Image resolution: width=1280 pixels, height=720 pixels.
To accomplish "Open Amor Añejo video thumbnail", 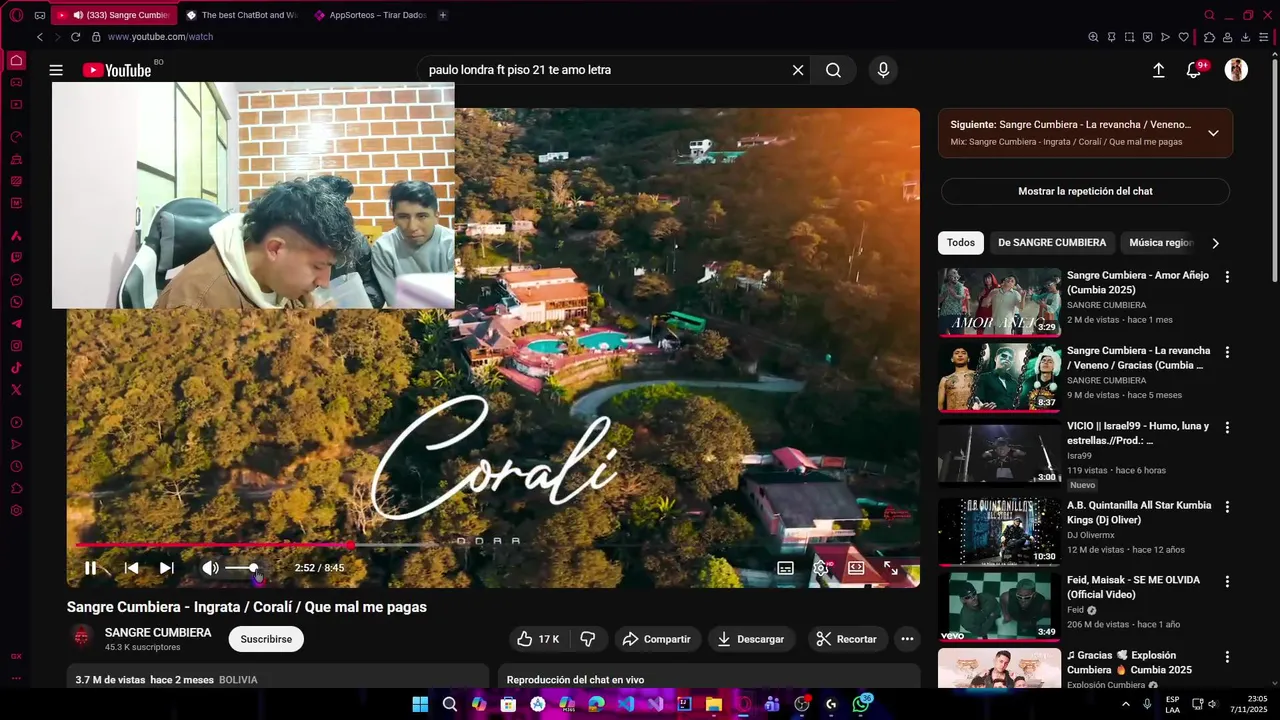I will (999, 302).
